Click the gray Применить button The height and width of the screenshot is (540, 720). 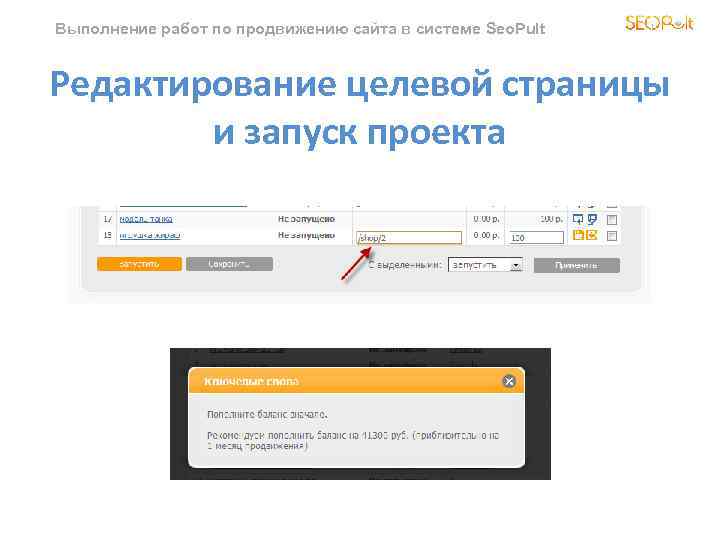coord(576,265)
